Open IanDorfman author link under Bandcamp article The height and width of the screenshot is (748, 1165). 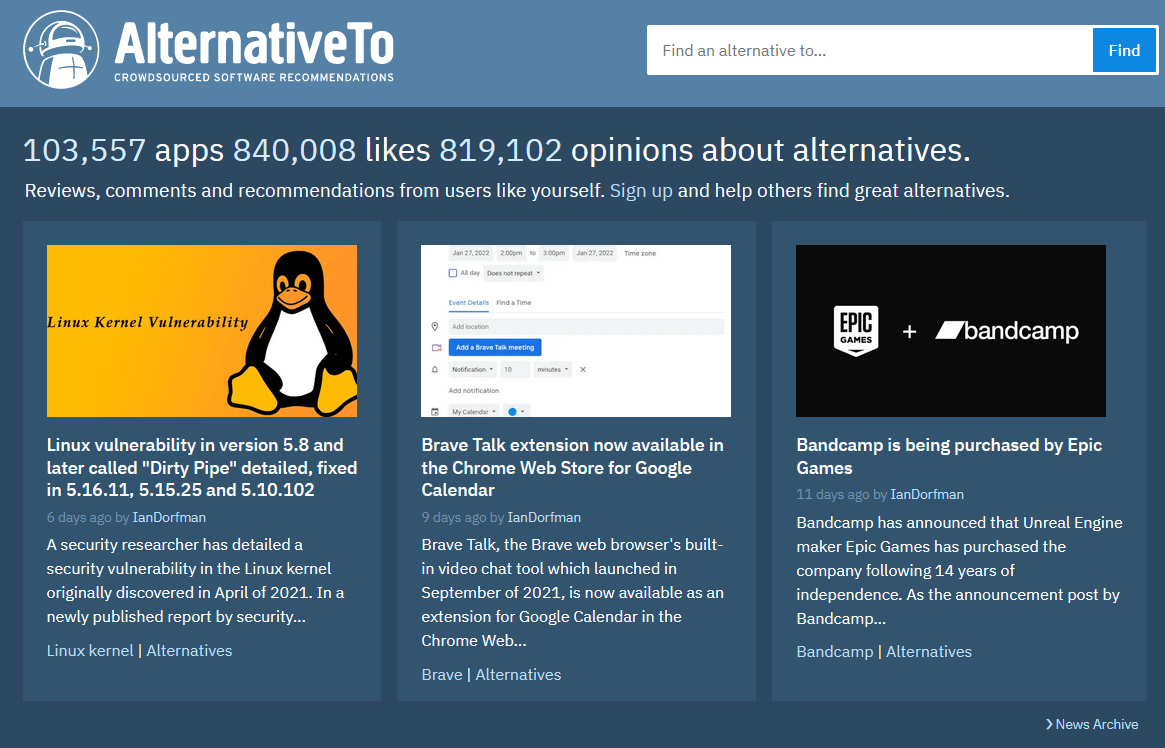[927, 494]
